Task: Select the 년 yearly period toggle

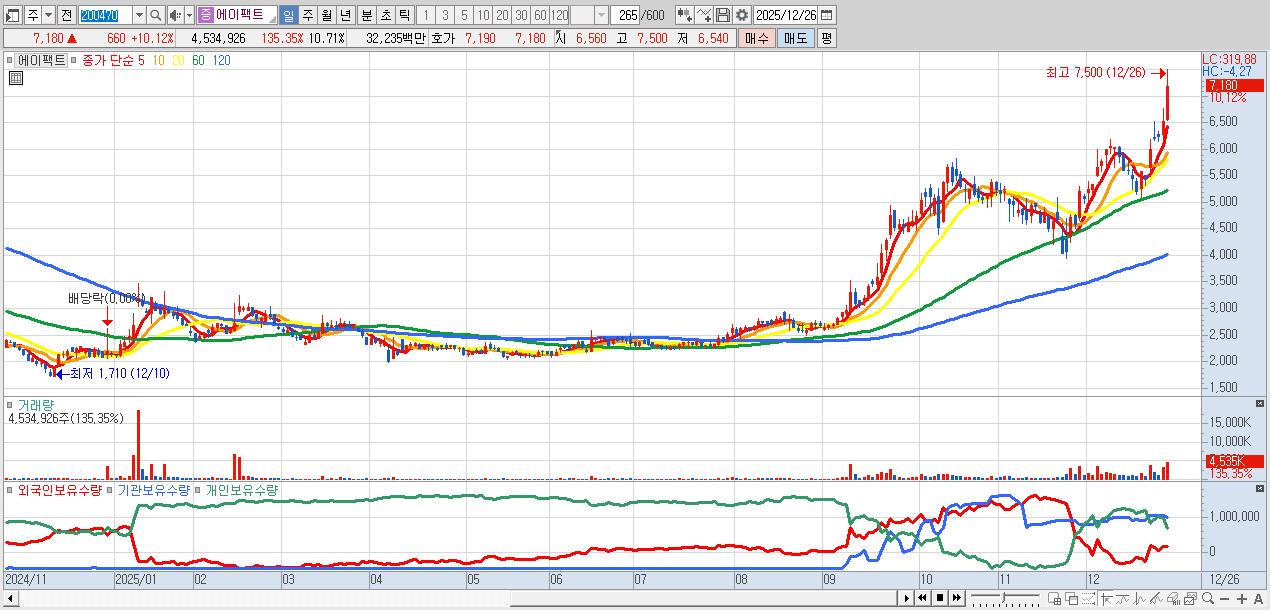Action: click(x=345, y=15)
